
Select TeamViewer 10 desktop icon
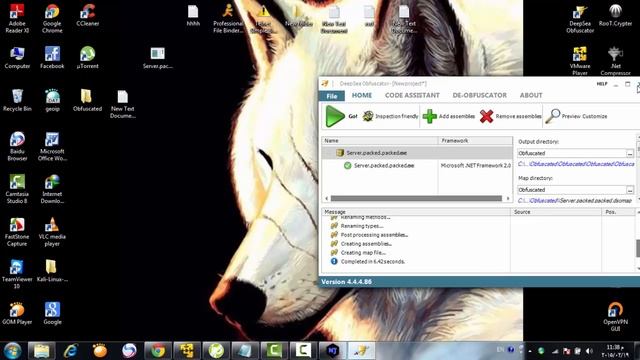17,274
